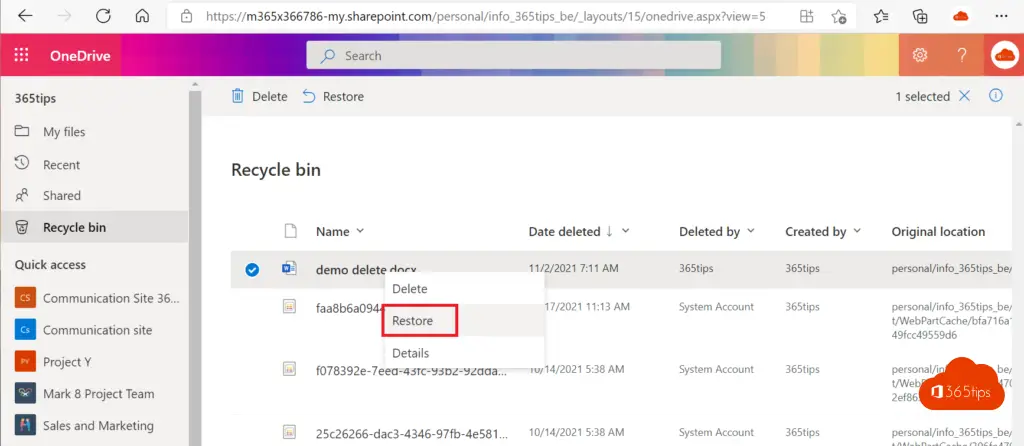Image resolution: width=1024 pixels, height=446 pixels.
Task: Click the sidebar vertical scrollbar
Action: [x=194, y=261]
